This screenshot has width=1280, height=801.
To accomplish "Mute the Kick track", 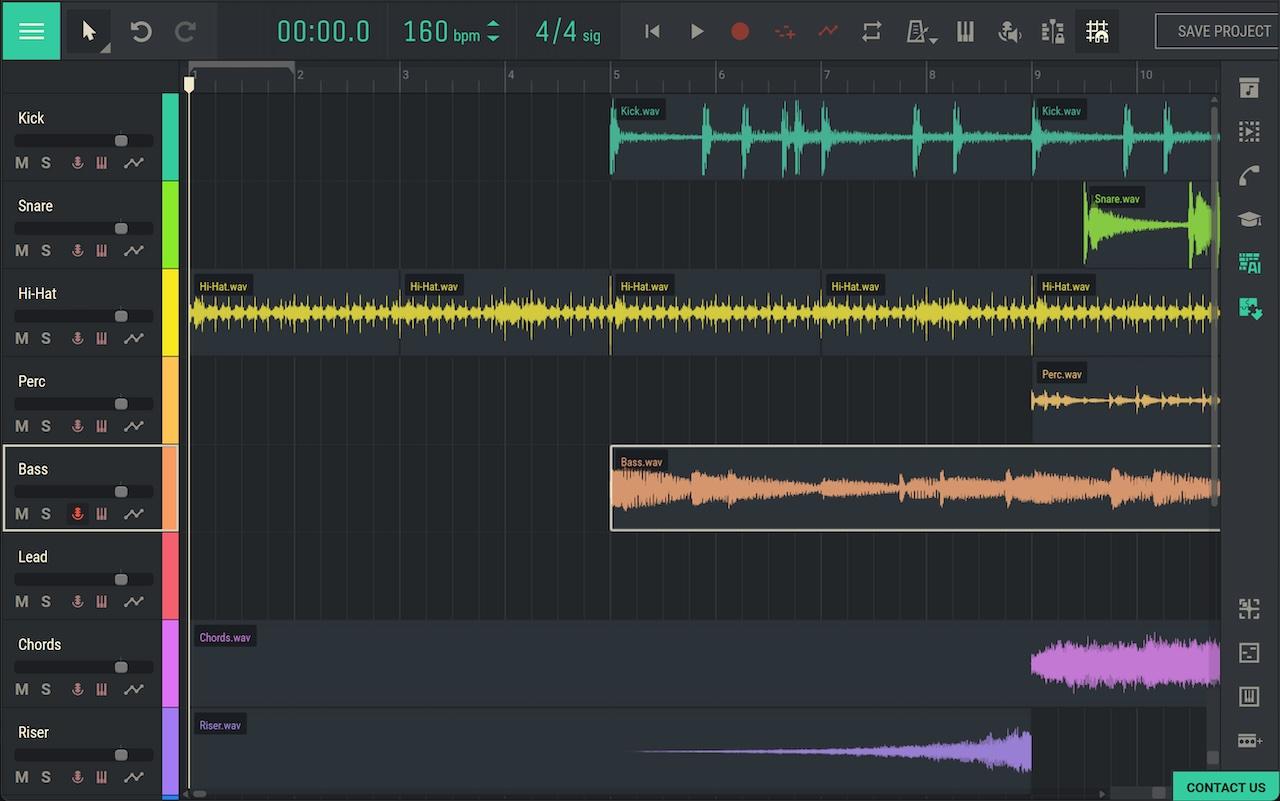I will [22, 163].
